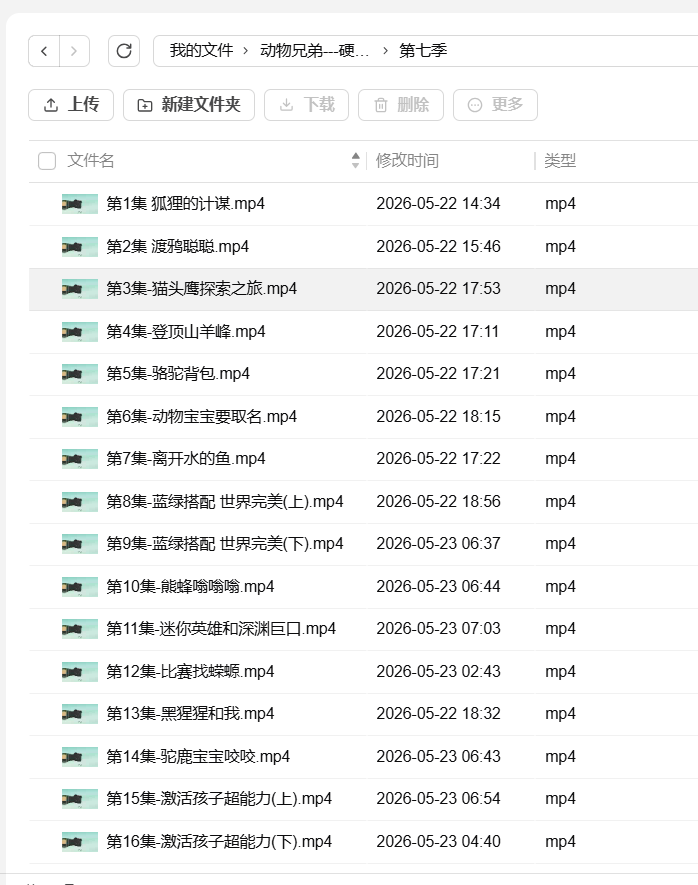Select file name 第3集-猫头鹰探索之旅.mp4
This screenshot has height=885, width=698.
click(201, 289)
